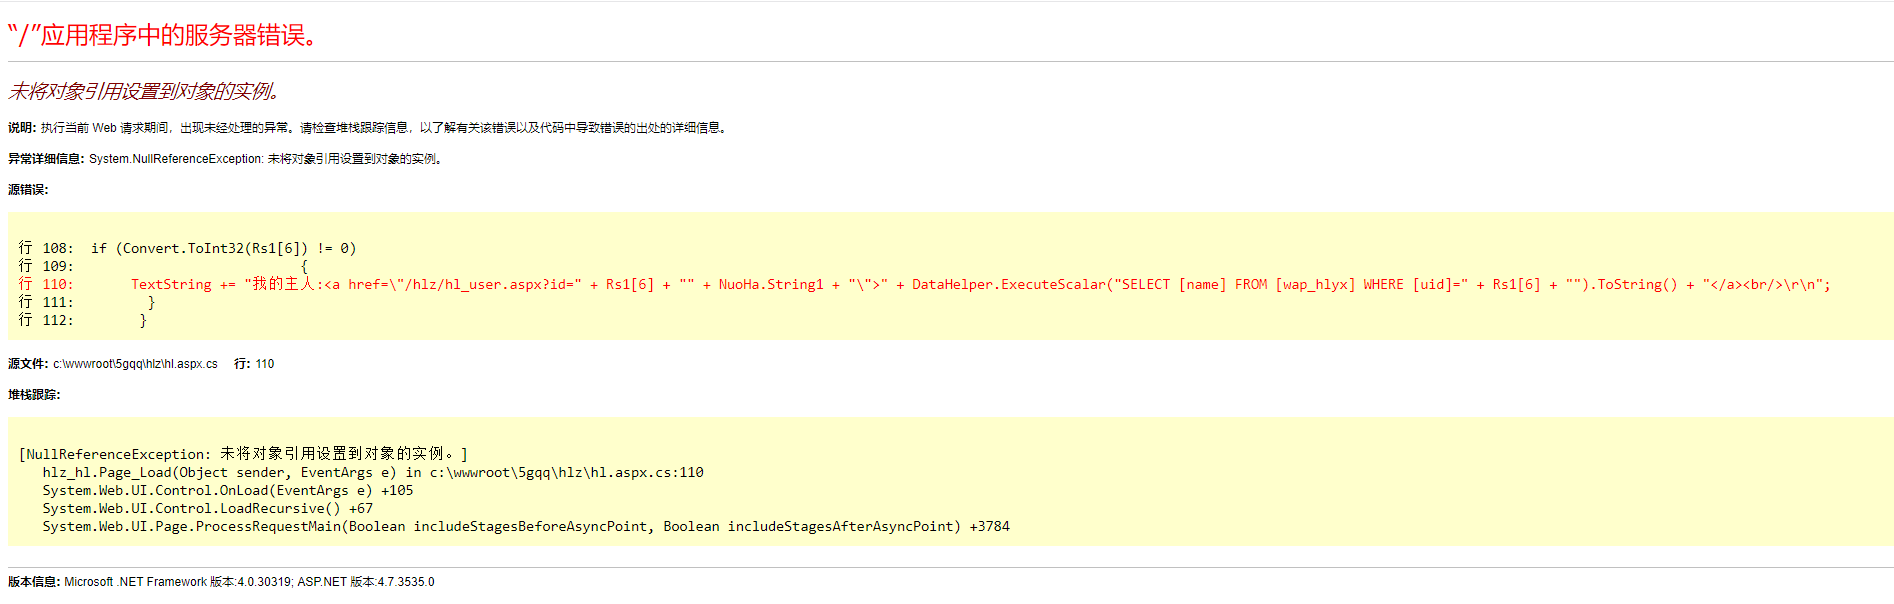Click the TextString variable on line 110

click(171, 285)
